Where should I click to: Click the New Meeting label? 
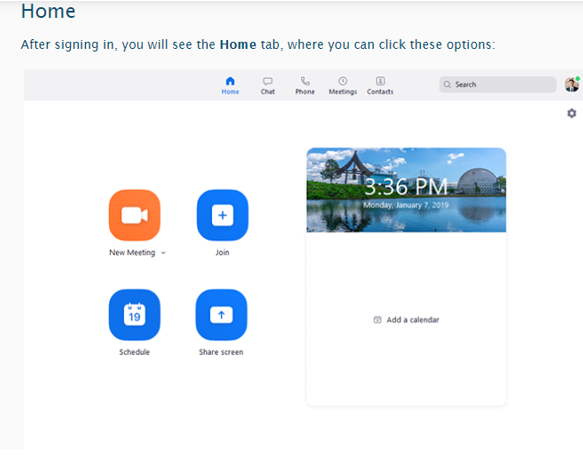[132, 253]
